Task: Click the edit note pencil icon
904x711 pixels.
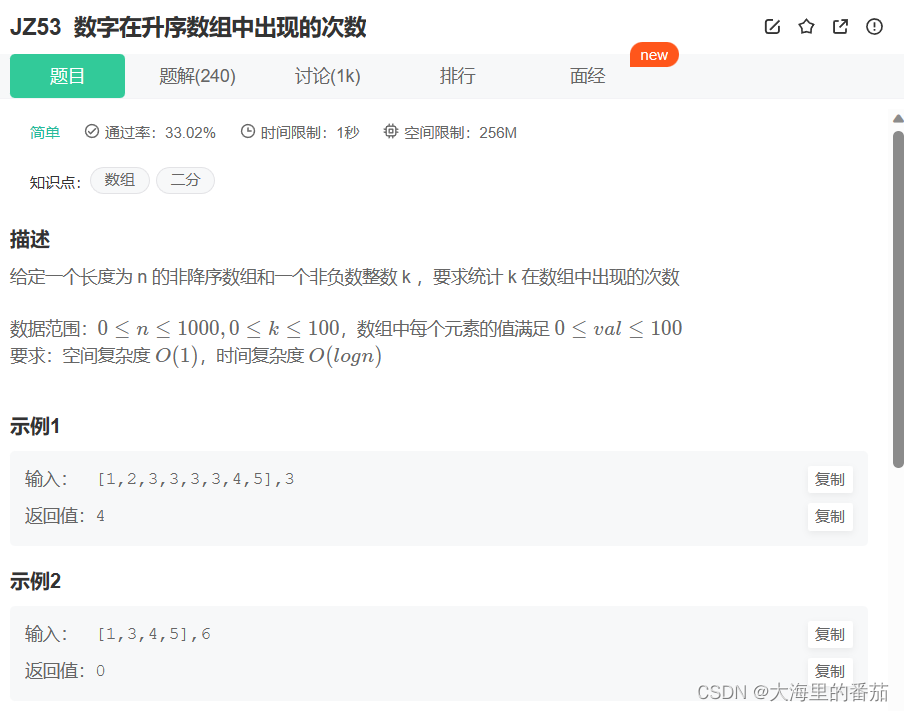Action: coord(772,27)
